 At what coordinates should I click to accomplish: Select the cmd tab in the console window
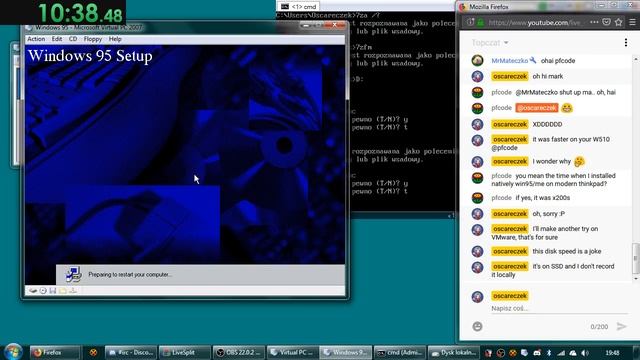(299, 7)
